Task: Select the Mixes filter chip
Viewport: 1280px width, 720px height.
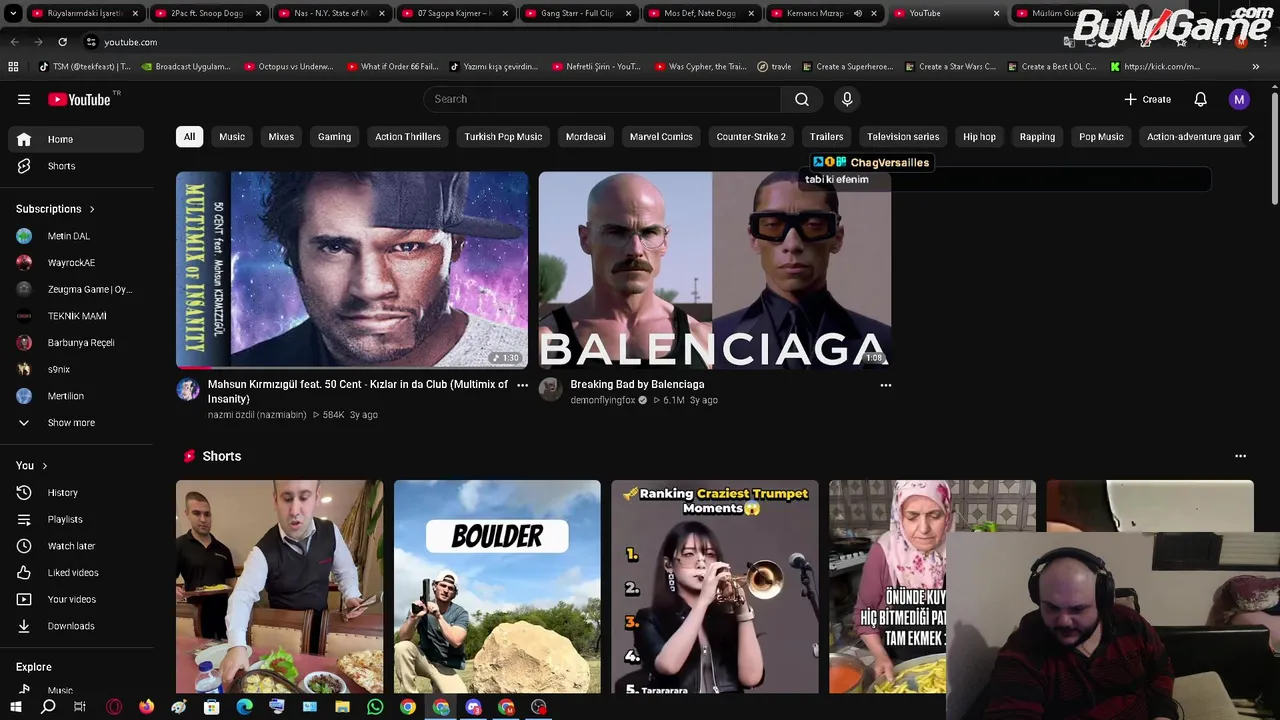Action: pos(281,136)
